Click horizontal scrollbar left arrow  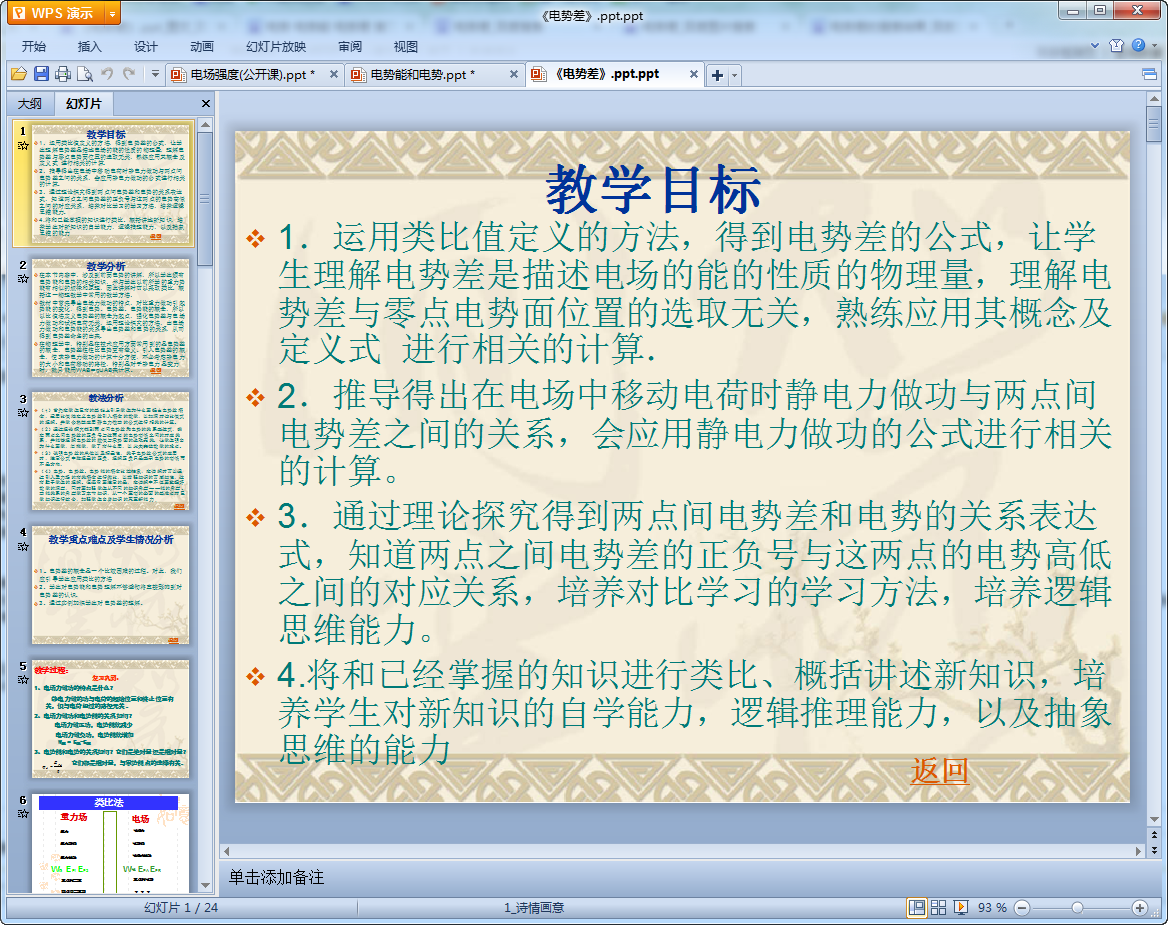(x=226, y=851)
